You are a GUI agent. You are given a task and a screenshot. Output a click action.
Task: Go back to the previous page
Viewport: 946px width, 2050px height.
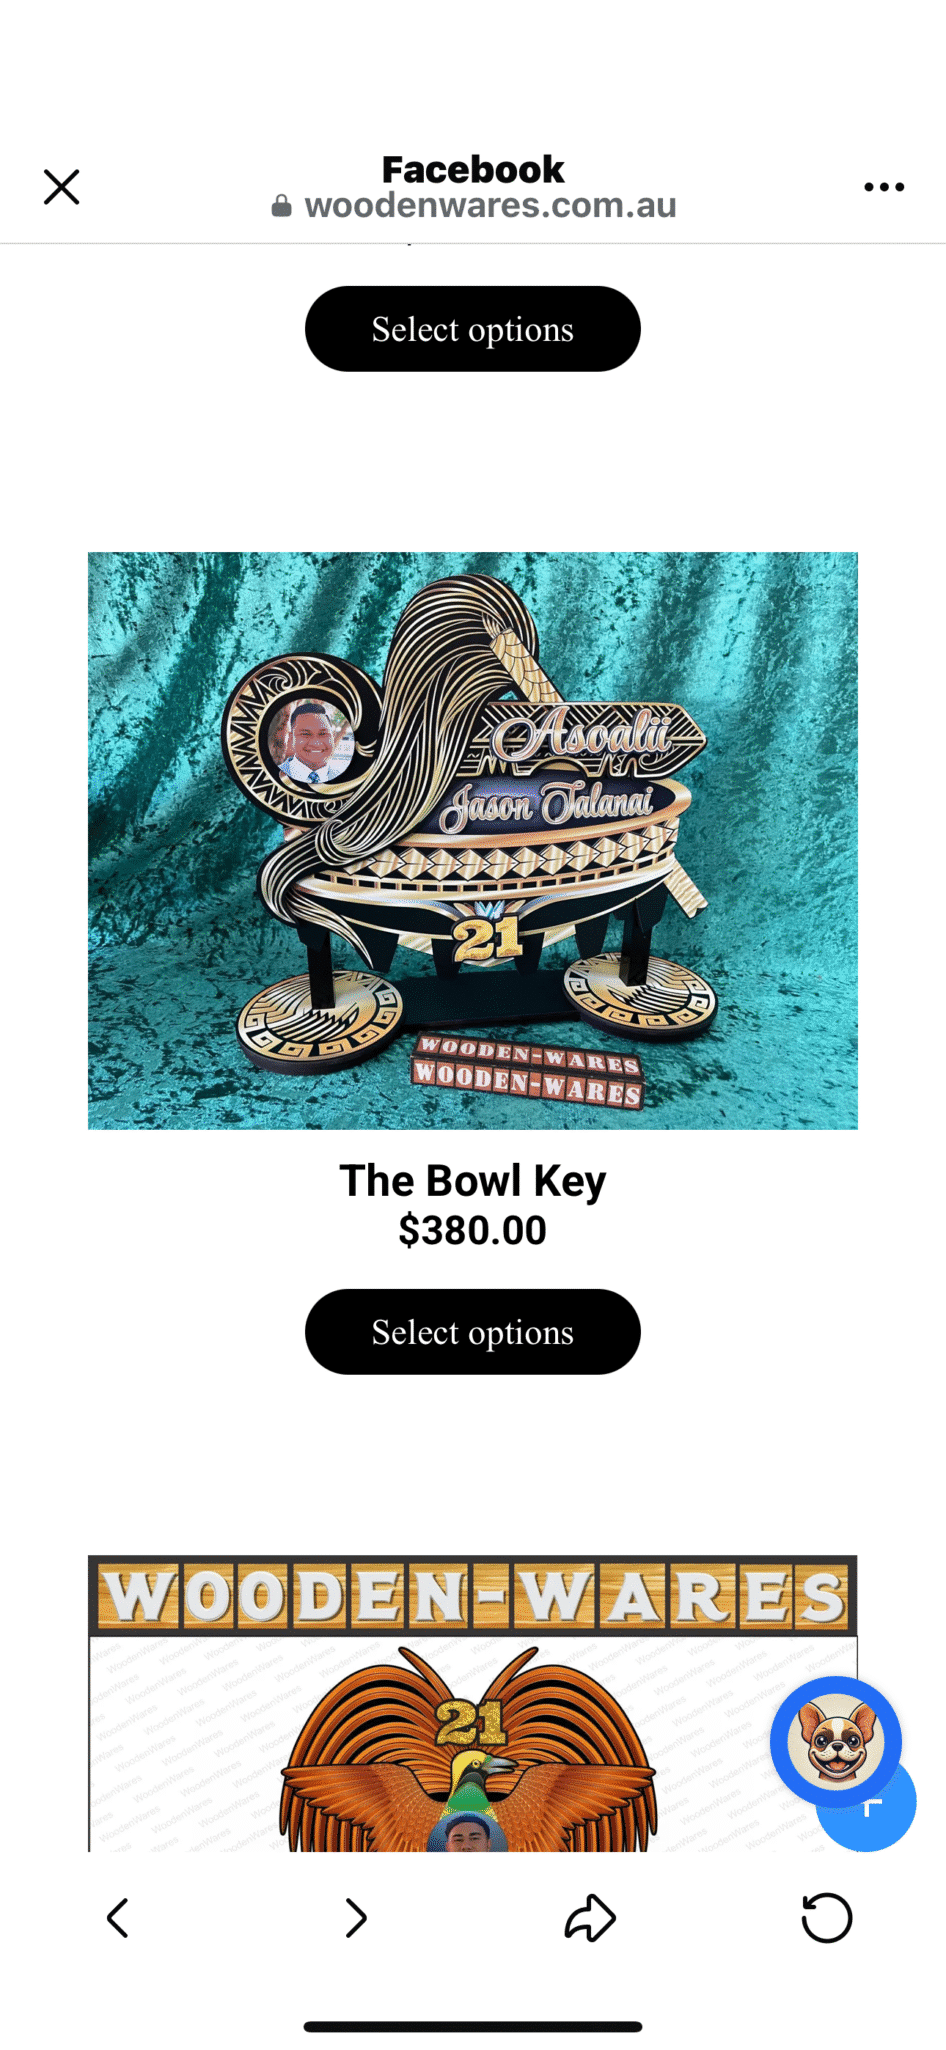[118, 1918]
